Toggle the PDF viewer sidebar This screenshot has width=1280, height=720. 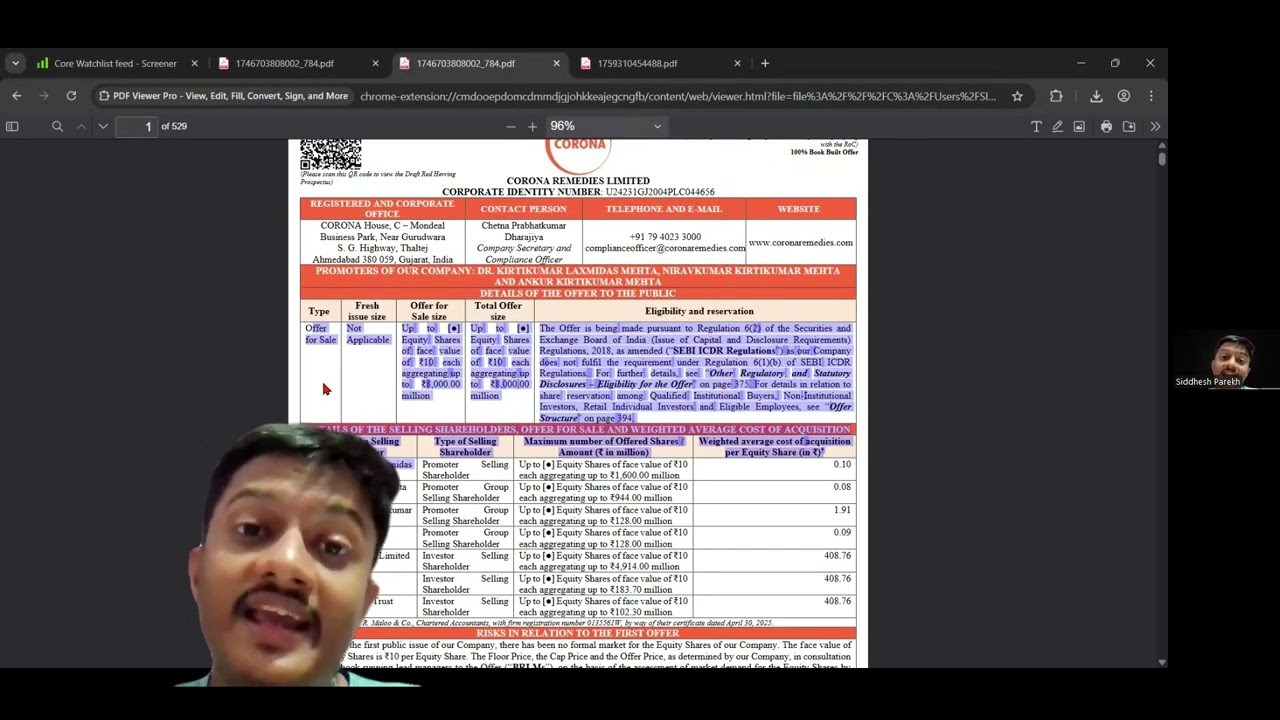tap(12, 126)
